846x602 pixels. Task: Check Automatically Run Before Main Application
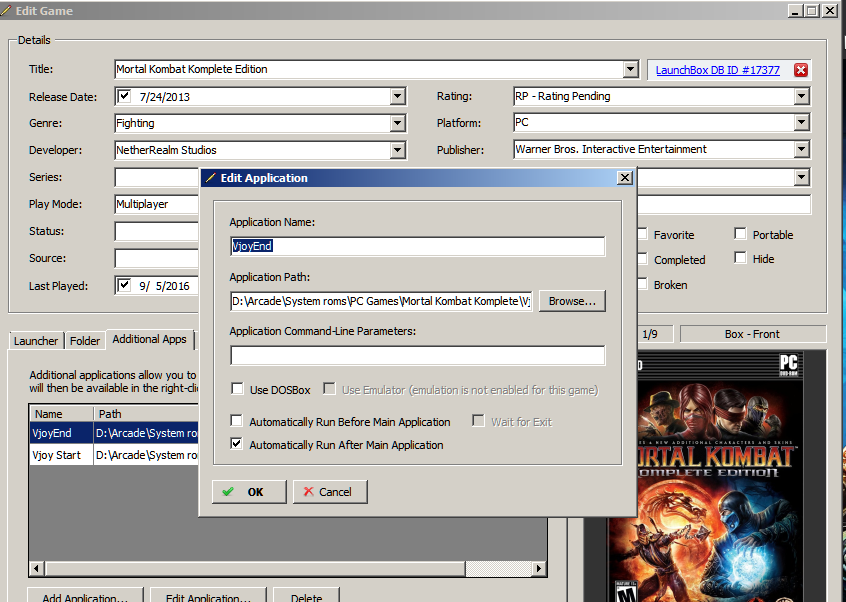(x=236, y=421)
